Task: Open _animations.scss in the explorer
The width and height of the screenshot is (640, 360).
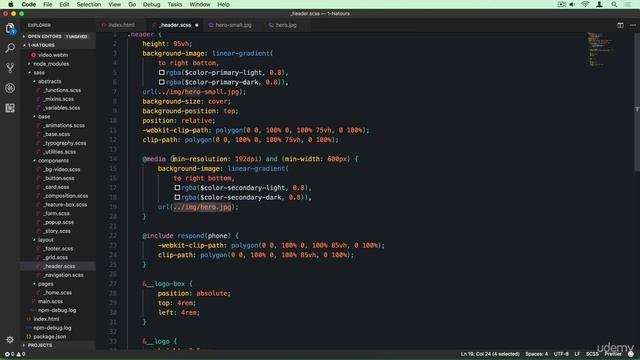Action: (x=64, y=125)
